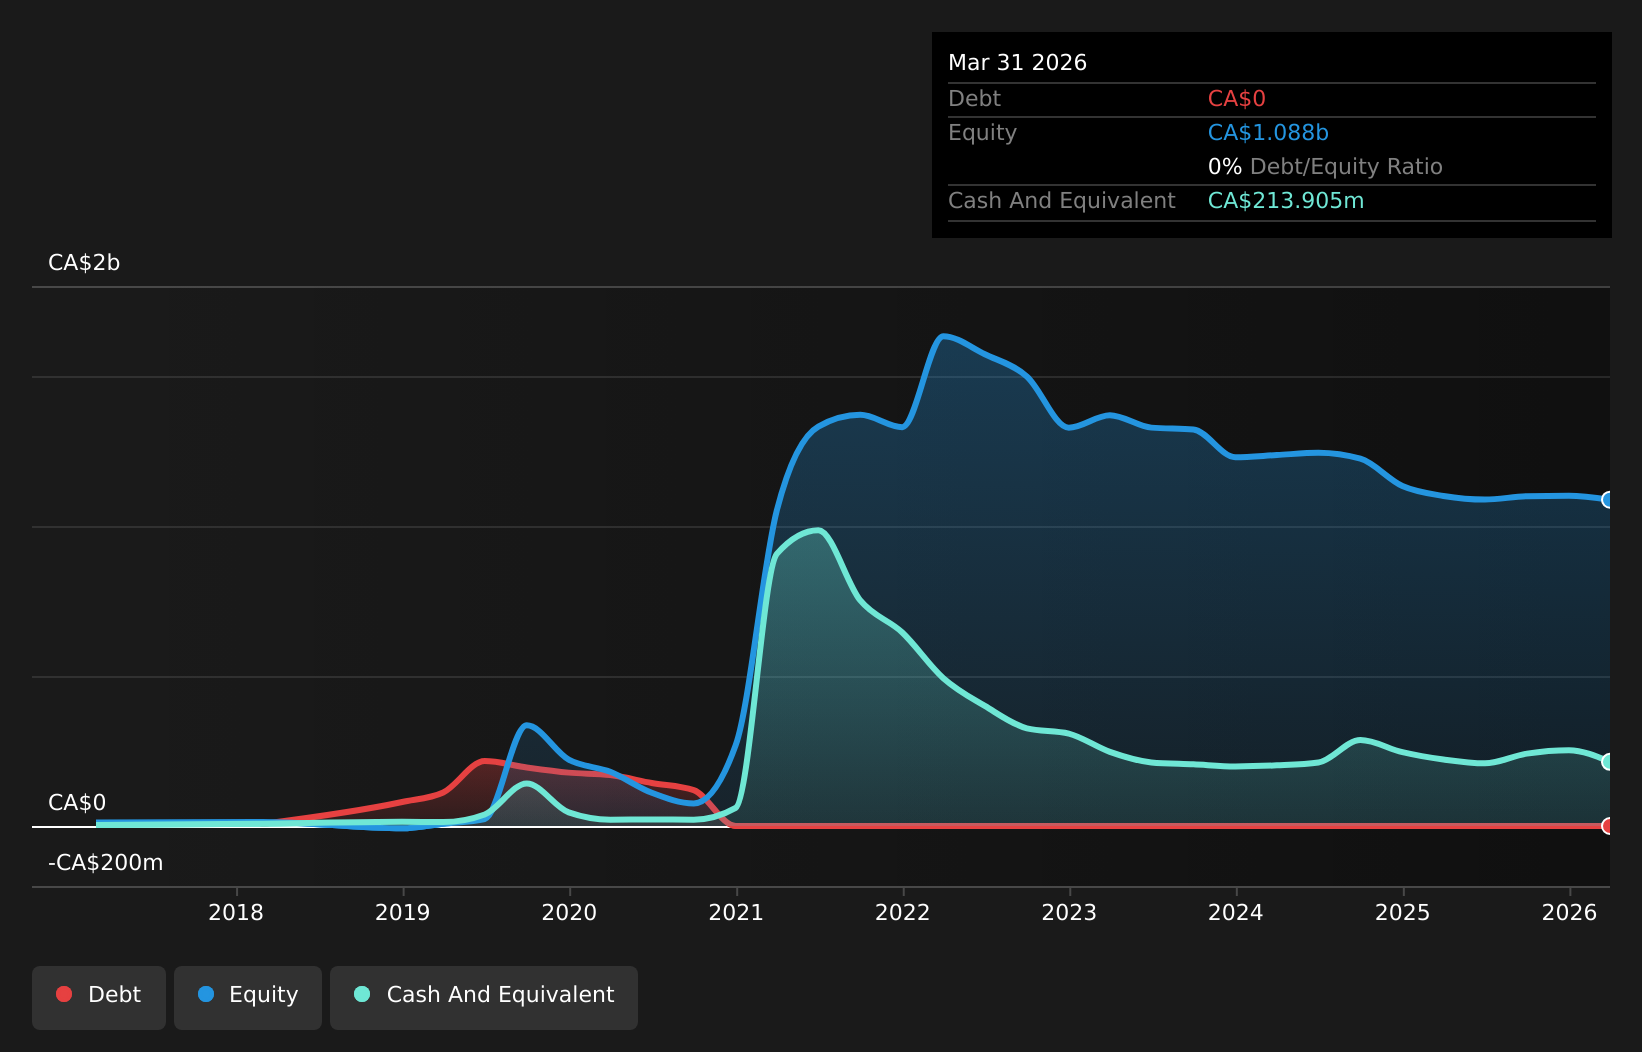
Task: Click the Debt label in the tooltip
Action: click(x=974, y=99)
